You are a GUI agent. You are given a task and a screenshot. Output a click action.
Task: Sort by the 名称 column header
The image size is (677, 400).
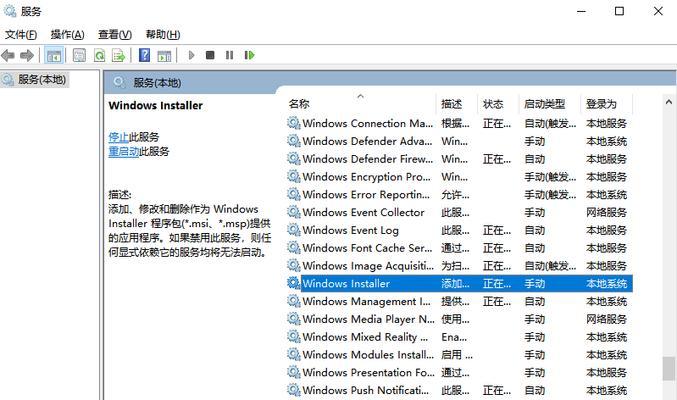click(299, 104)
